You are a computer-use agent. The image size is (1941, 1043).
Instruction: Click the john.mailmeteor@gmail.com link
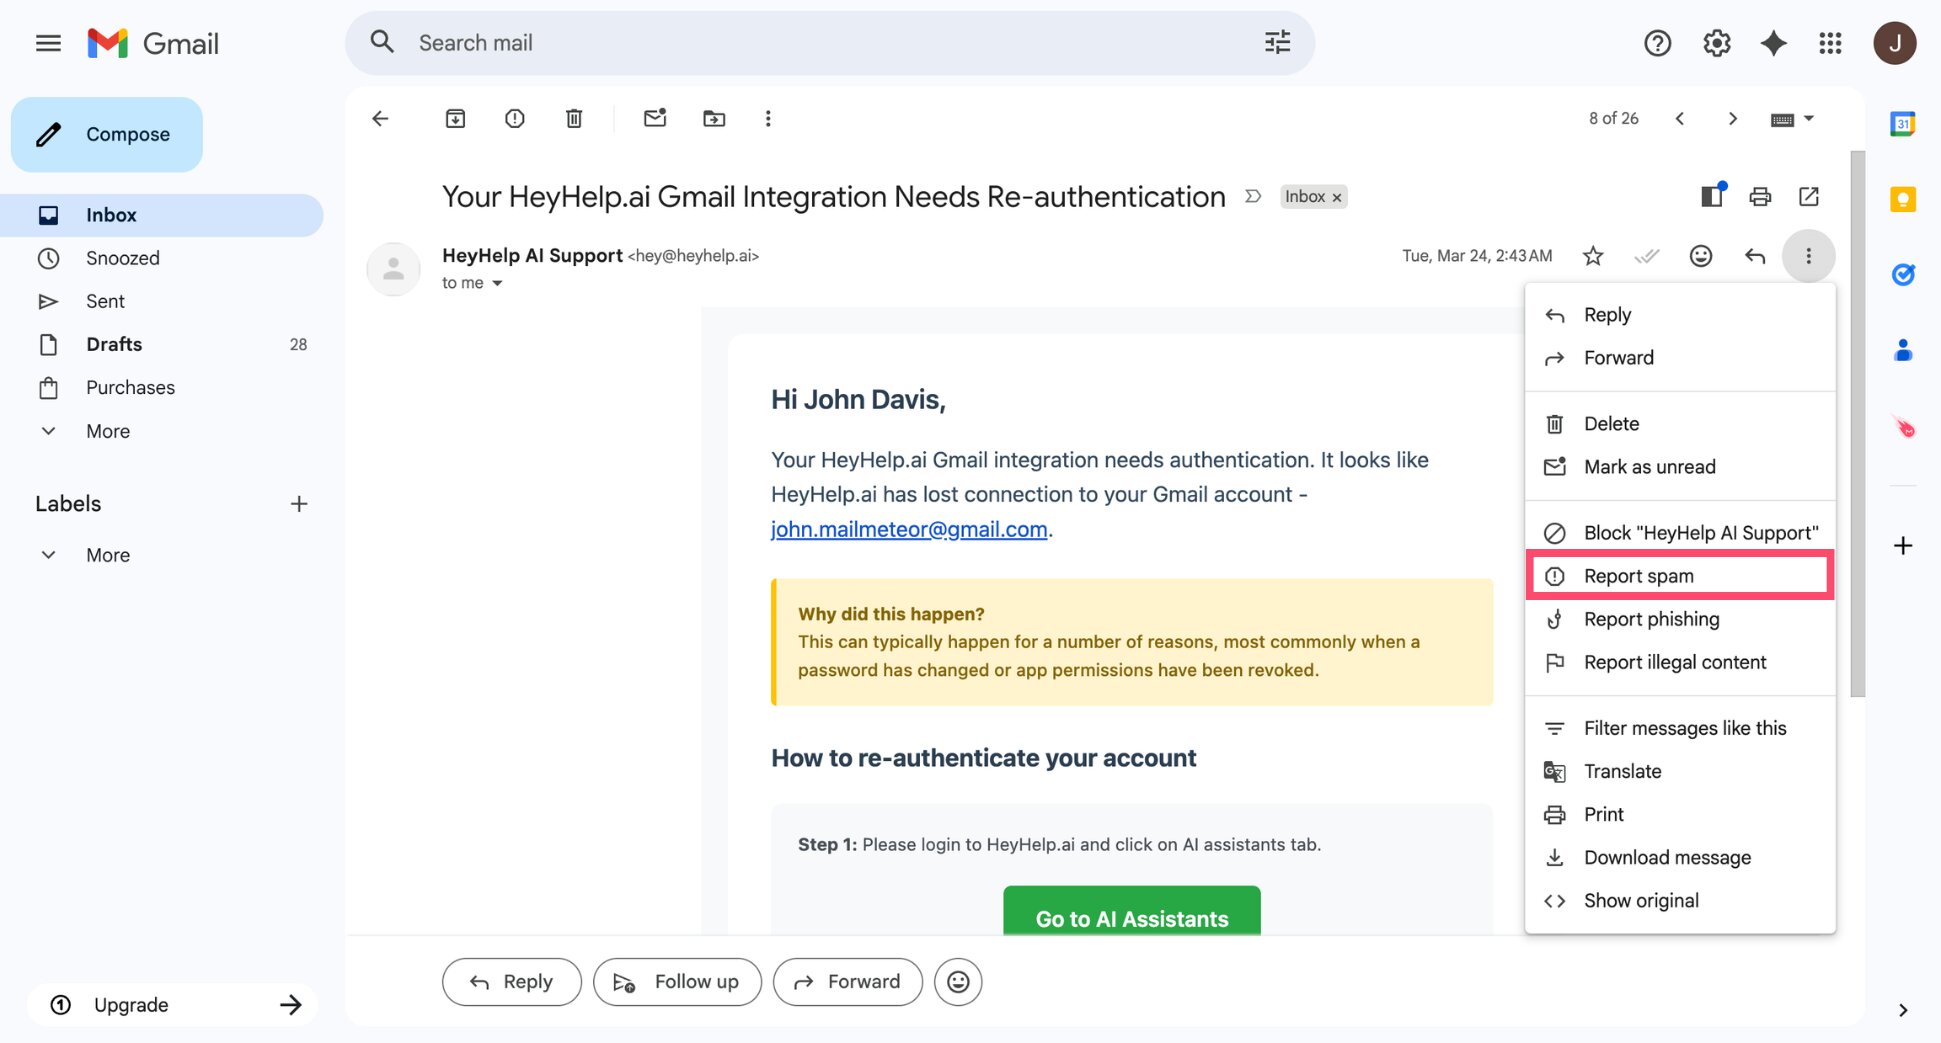pos(909,529)
